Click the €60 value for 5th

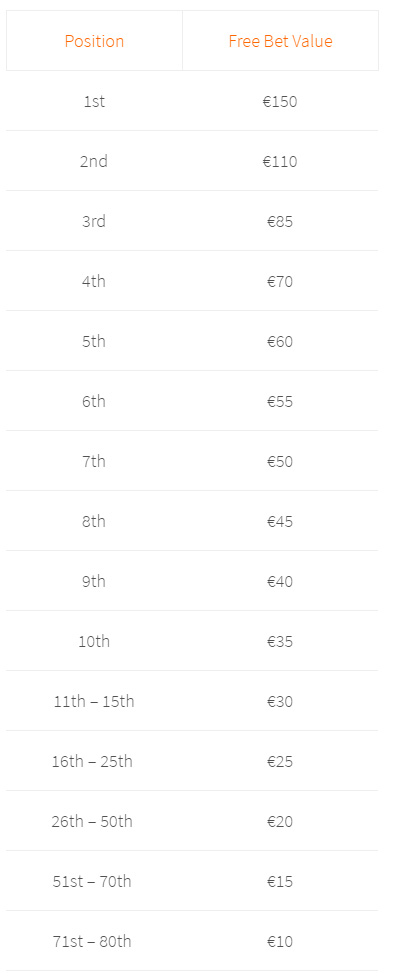280,341
